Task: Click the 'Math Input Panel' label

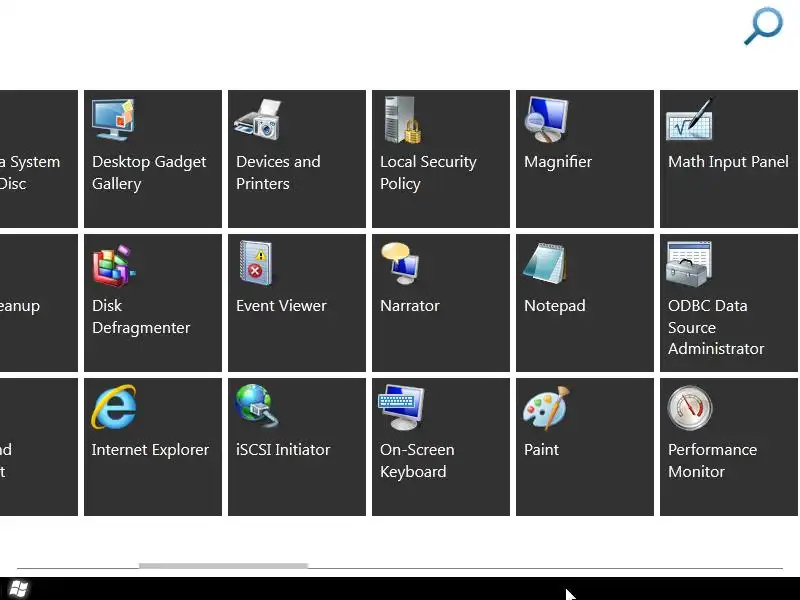Action: coord(728,162)
